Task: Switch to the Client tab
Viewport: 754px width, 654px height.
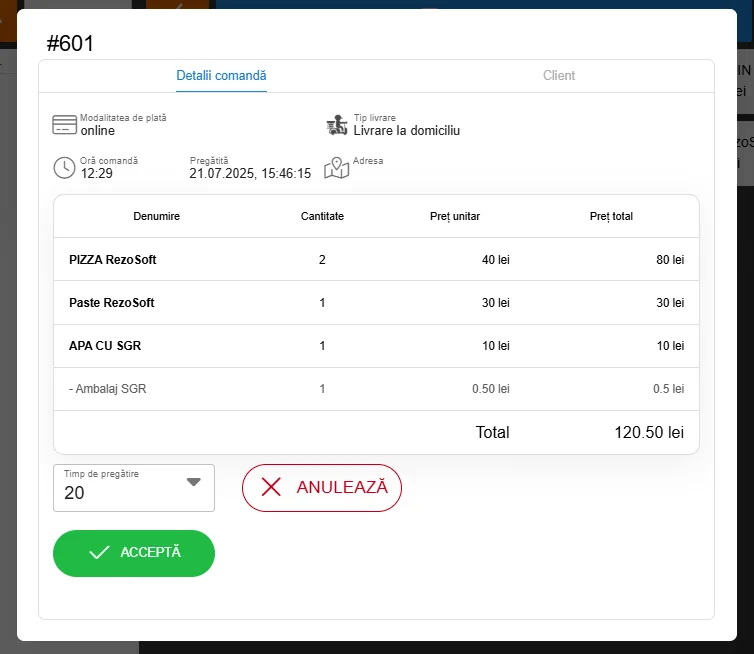Action: [559, 75]
